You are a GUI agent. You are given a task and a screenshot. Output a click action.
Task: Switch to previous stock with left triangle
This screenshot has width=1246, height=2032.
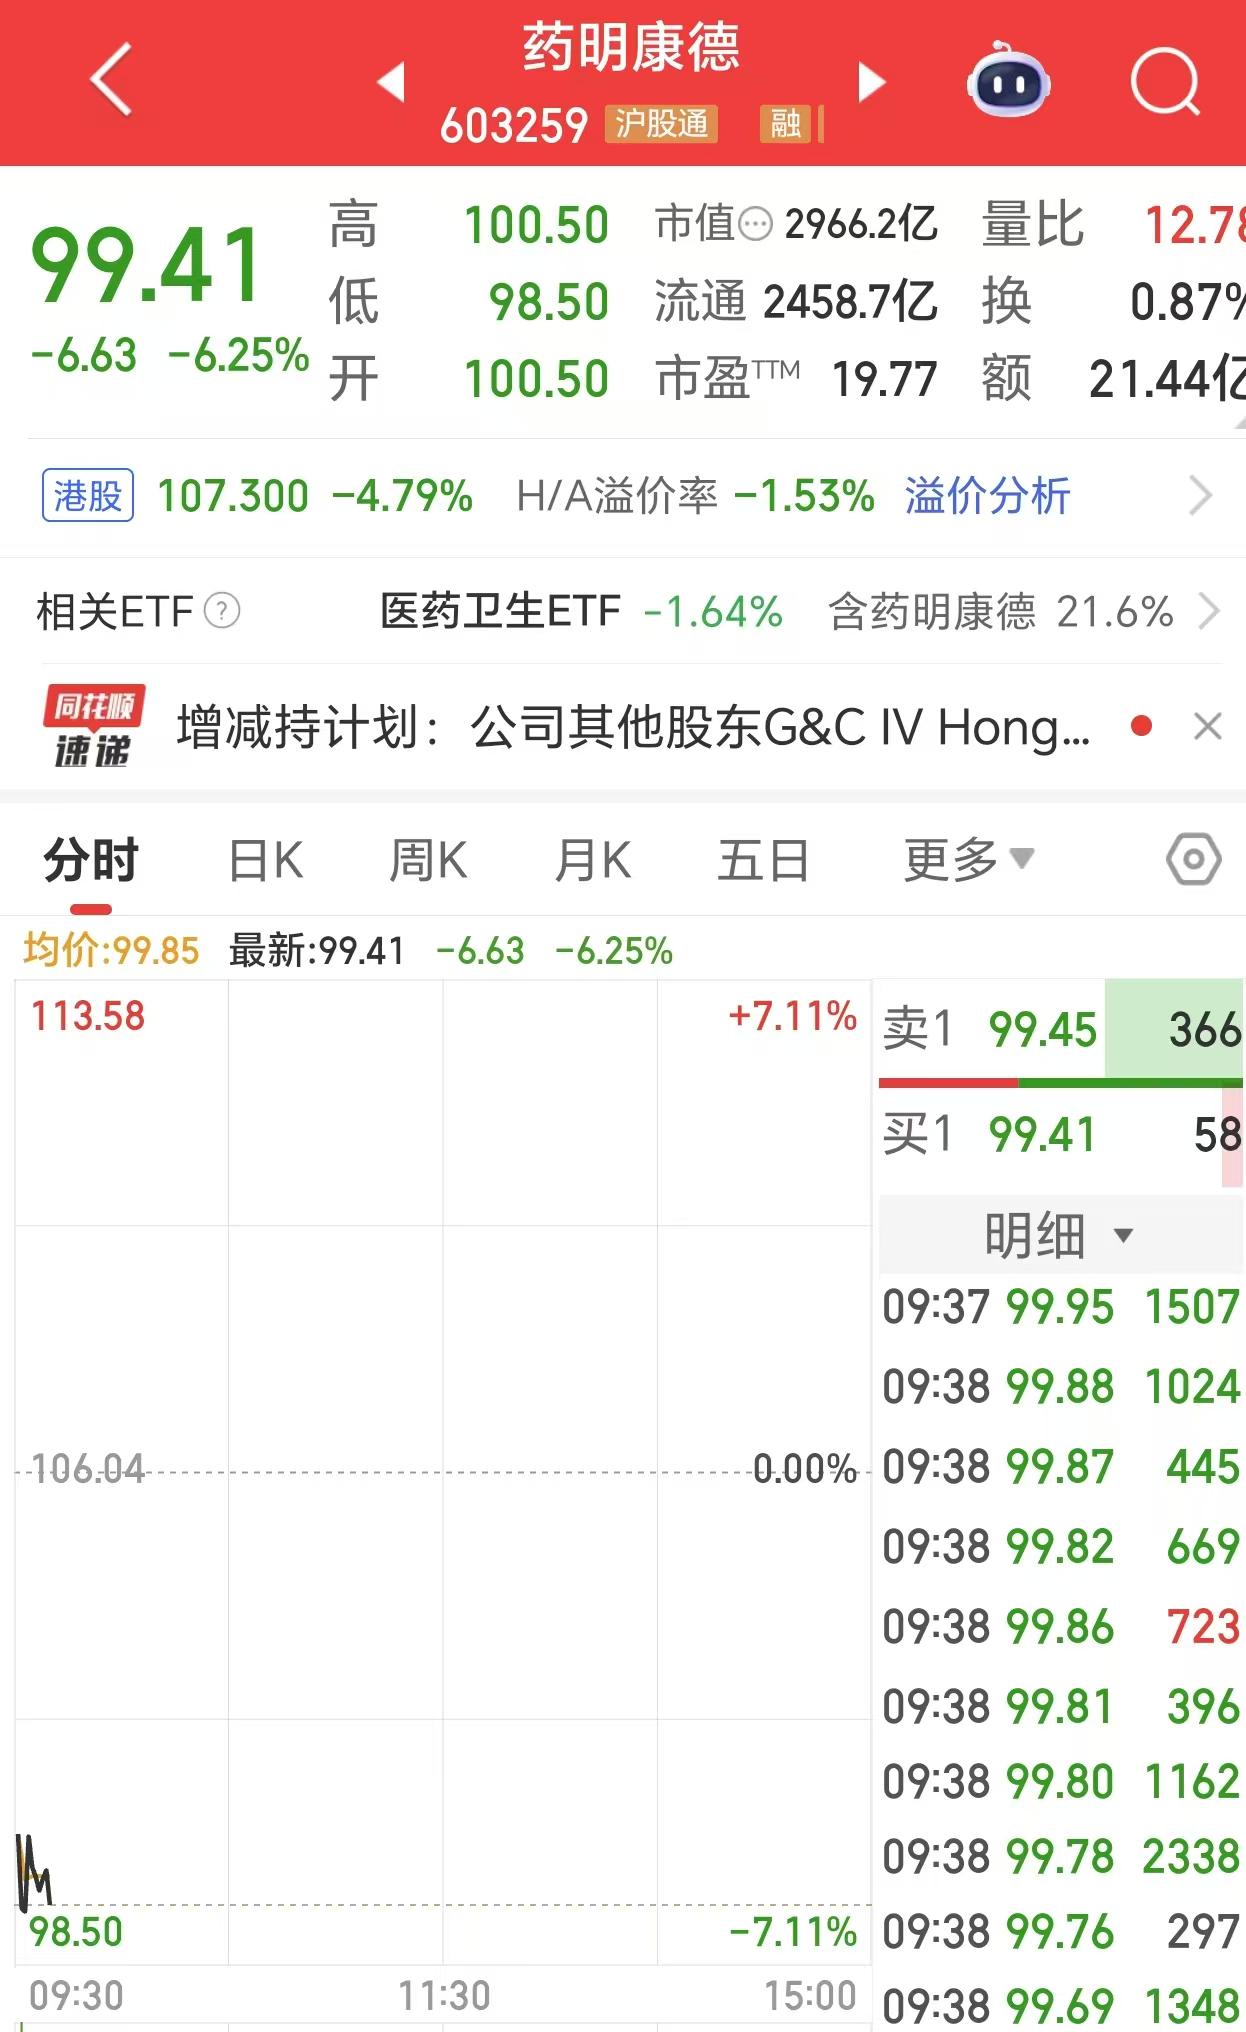point(391,82)
